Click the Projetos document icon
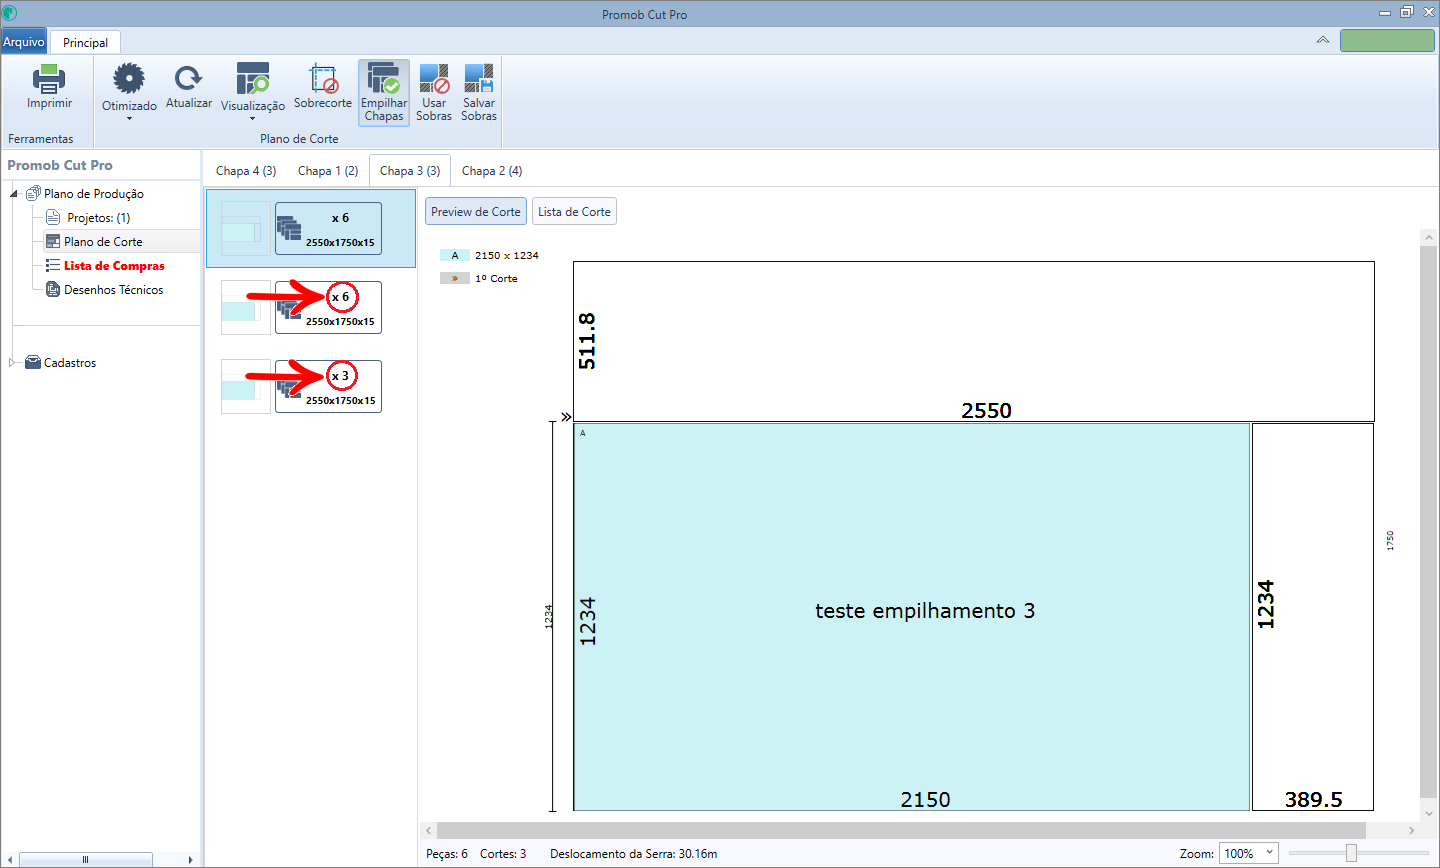Viewport: 1440px width, 868px height. pos(53,217)
